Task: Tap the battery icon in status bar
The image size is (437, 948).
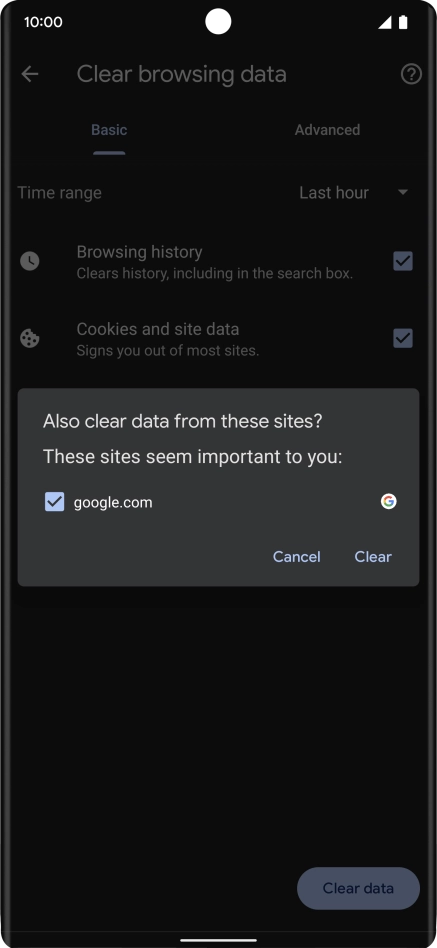Action: 403,22
